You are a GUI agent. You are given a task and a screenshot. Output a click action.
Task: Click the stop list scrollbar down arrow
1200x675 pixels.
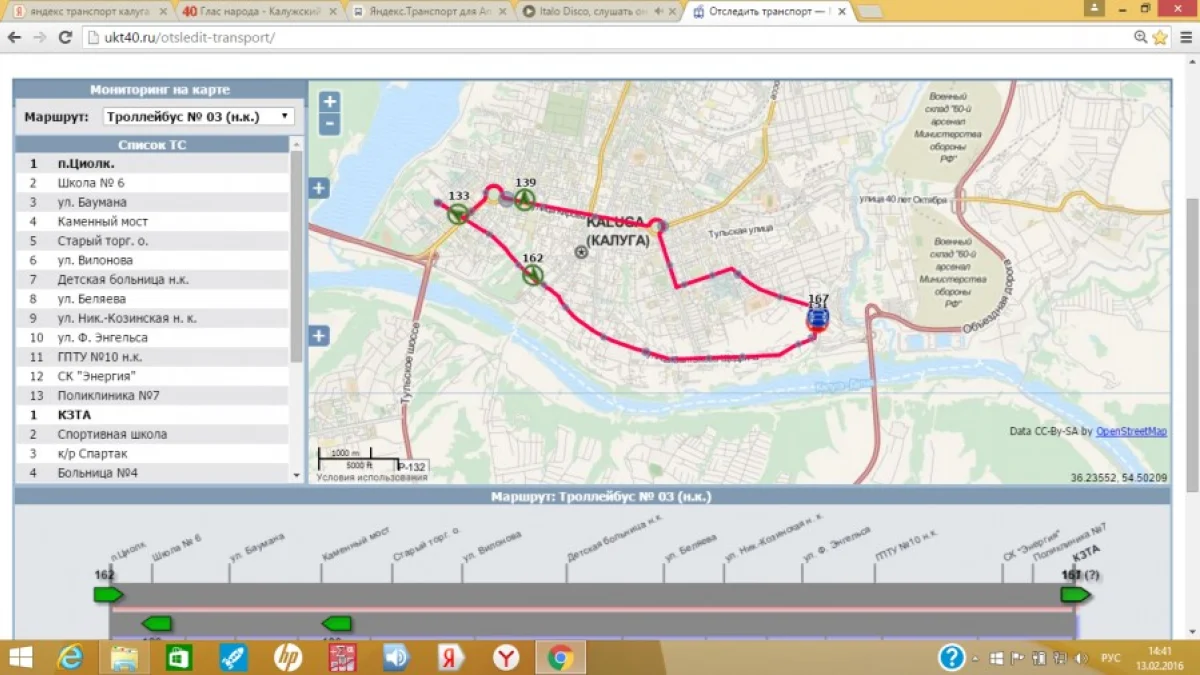[296, 474]
